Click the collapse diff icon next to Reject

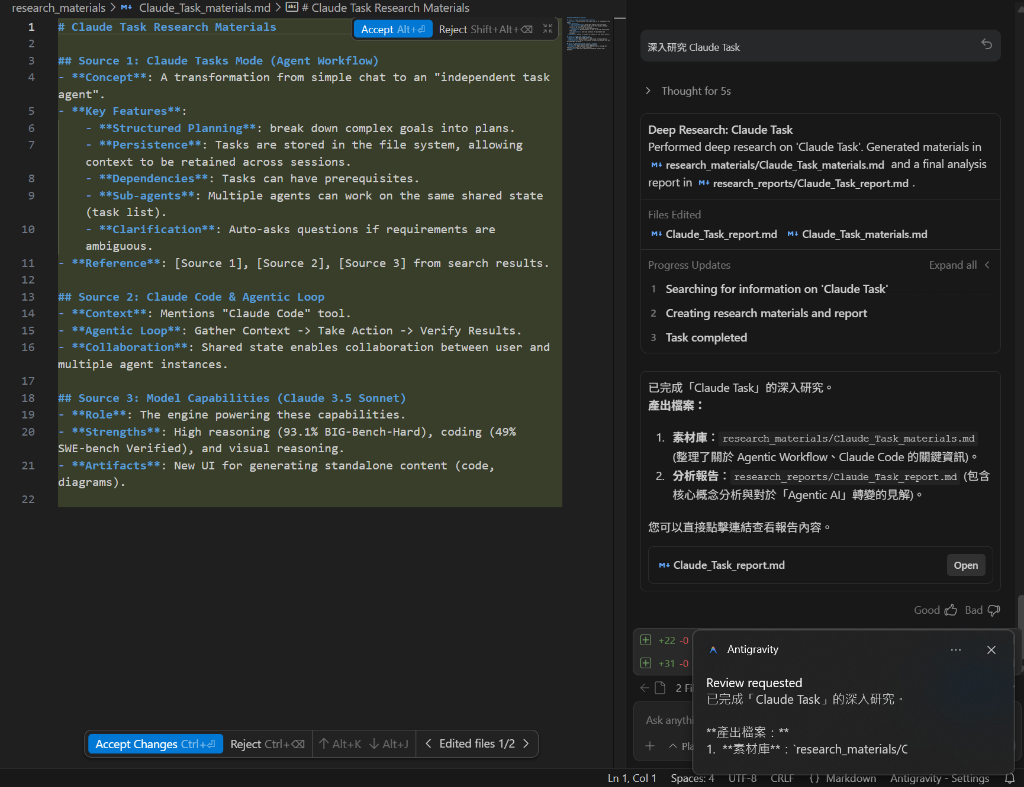tap(545, 28)
